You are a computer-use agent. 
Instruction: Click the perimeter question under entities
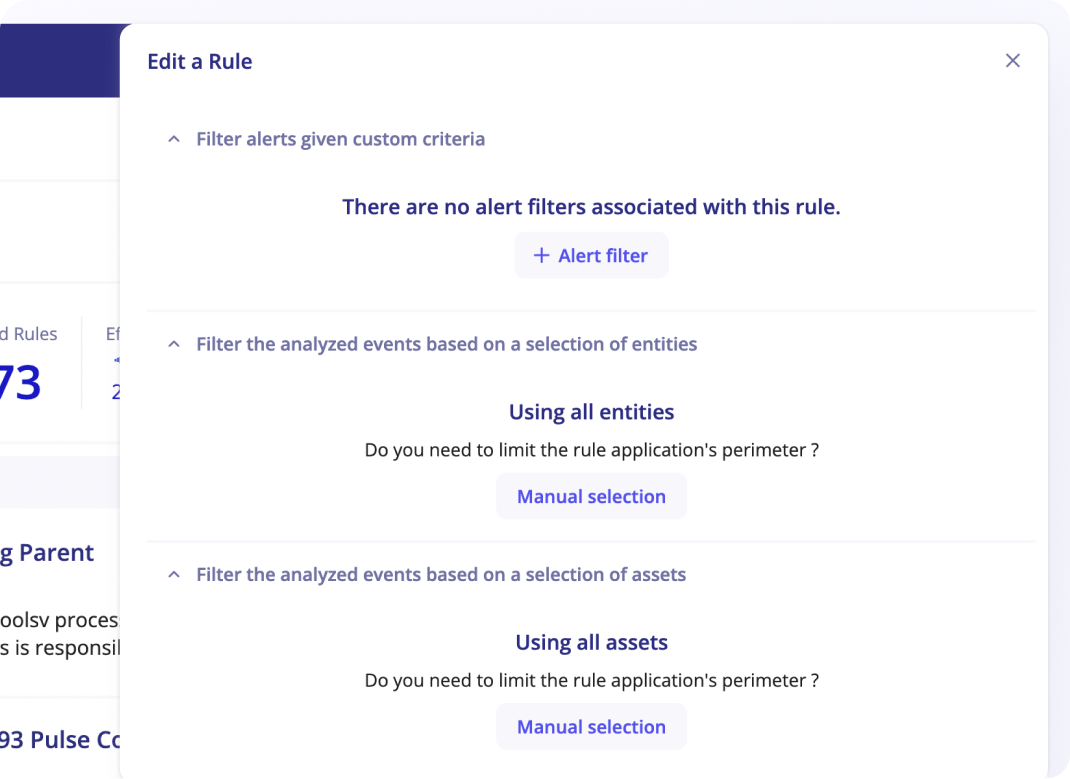(591, 450)
